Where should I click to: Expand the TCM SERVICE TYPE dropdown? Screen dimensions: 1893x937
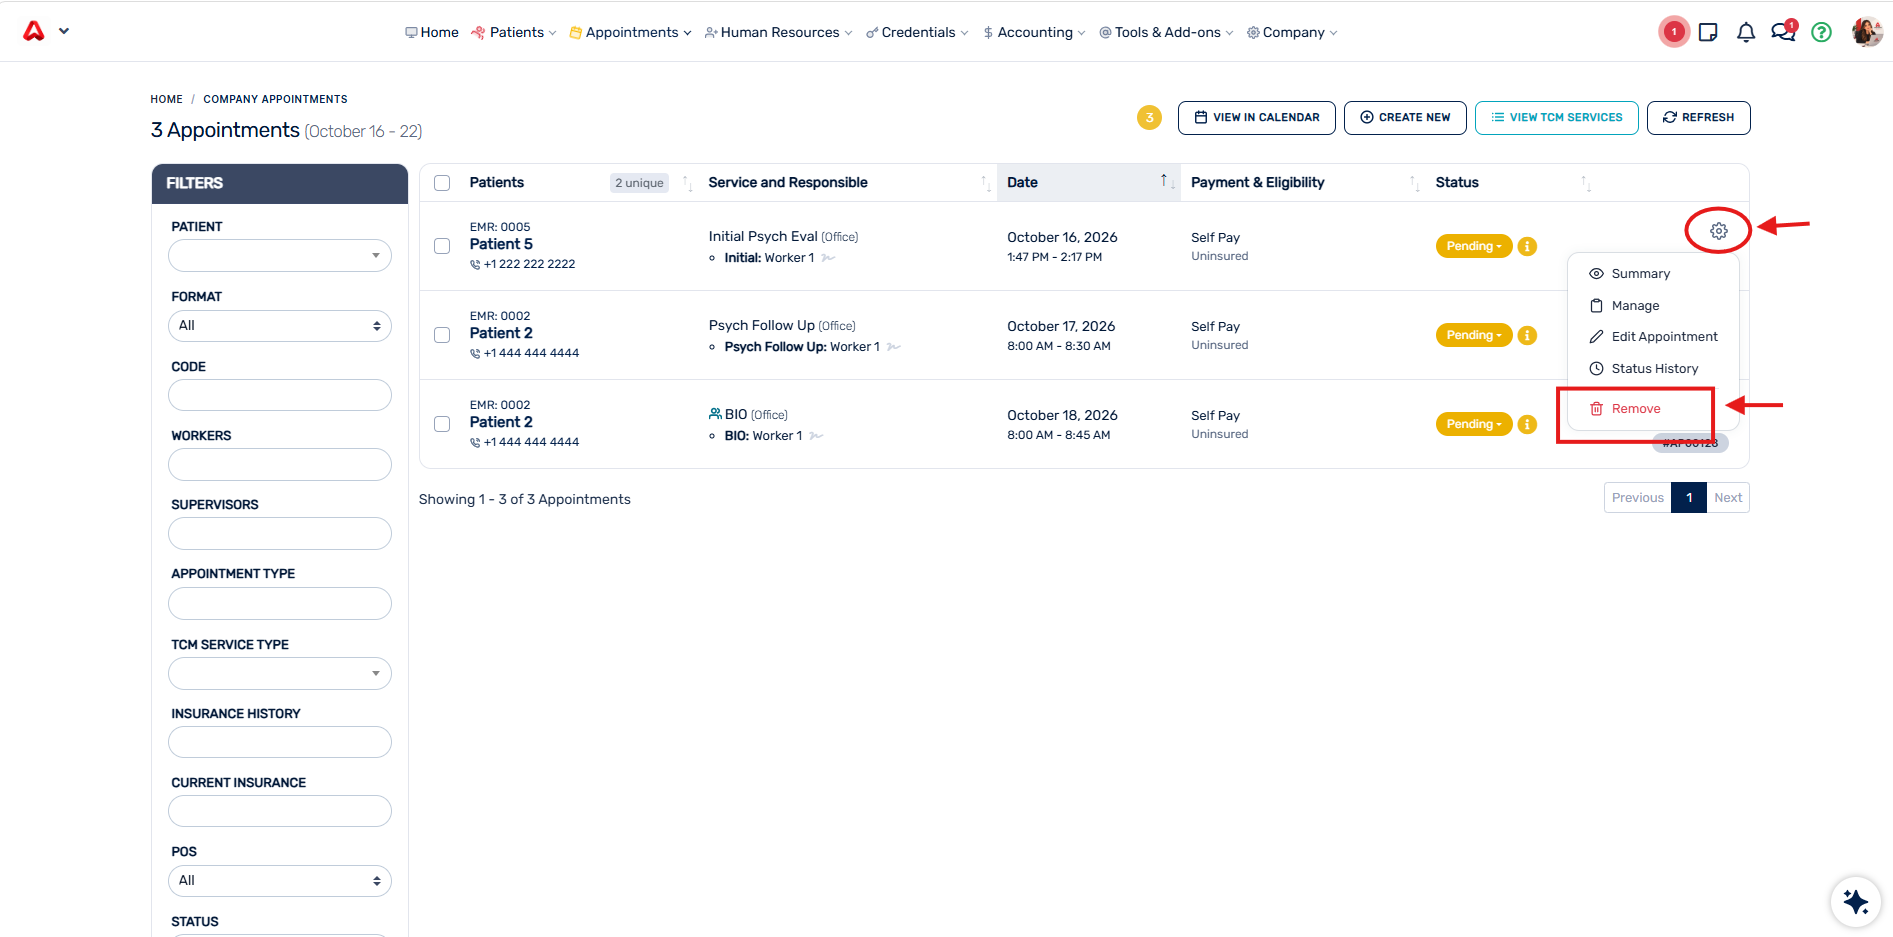click(x=280, y=674)
